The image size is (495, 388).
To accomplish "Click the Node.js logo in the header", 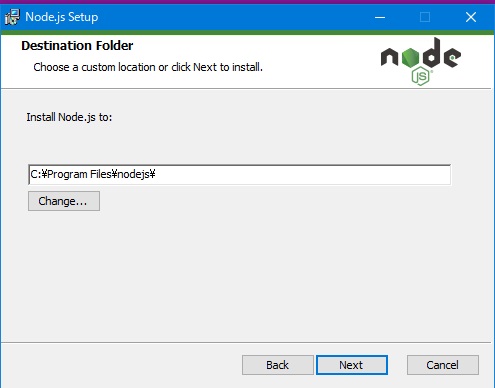I will coord(421,62).
